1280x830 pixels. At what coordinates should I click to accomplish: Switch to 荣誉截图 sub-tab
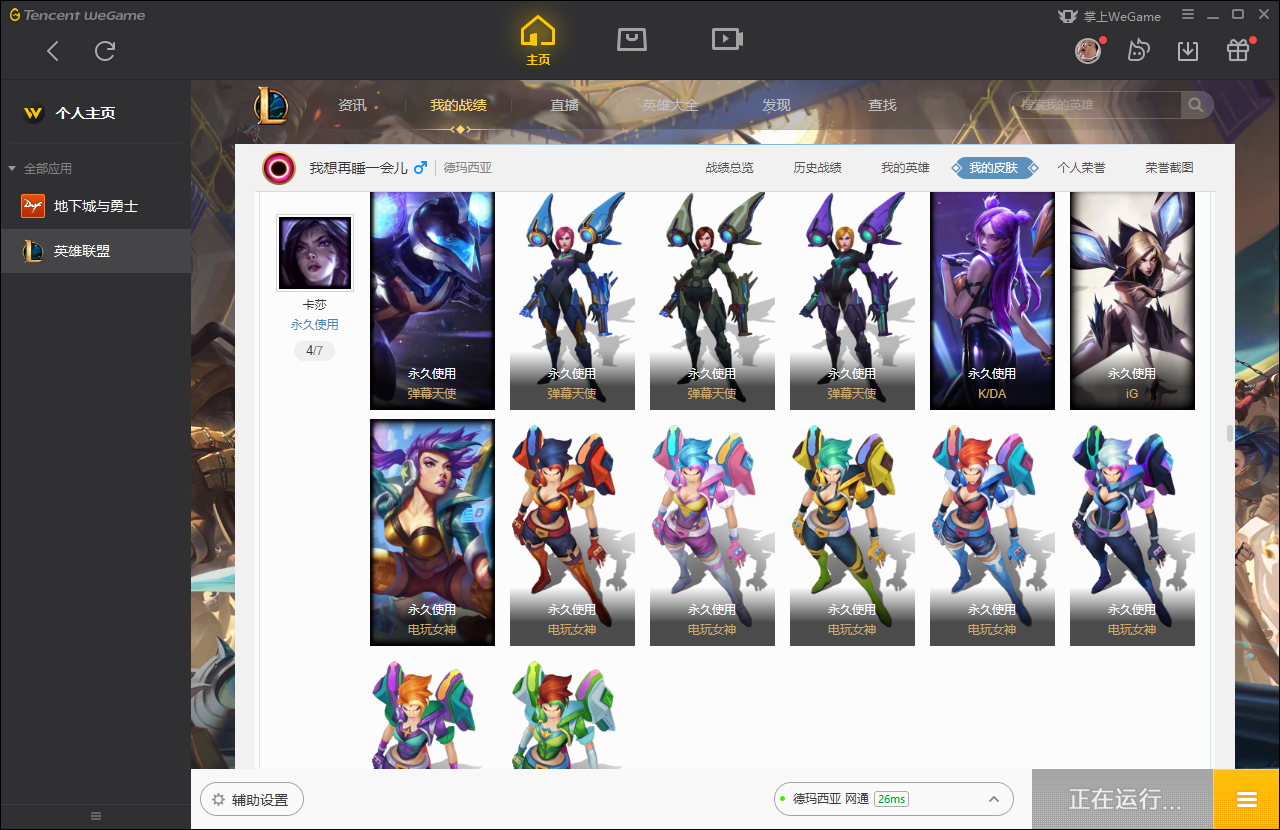(1169, 168)
